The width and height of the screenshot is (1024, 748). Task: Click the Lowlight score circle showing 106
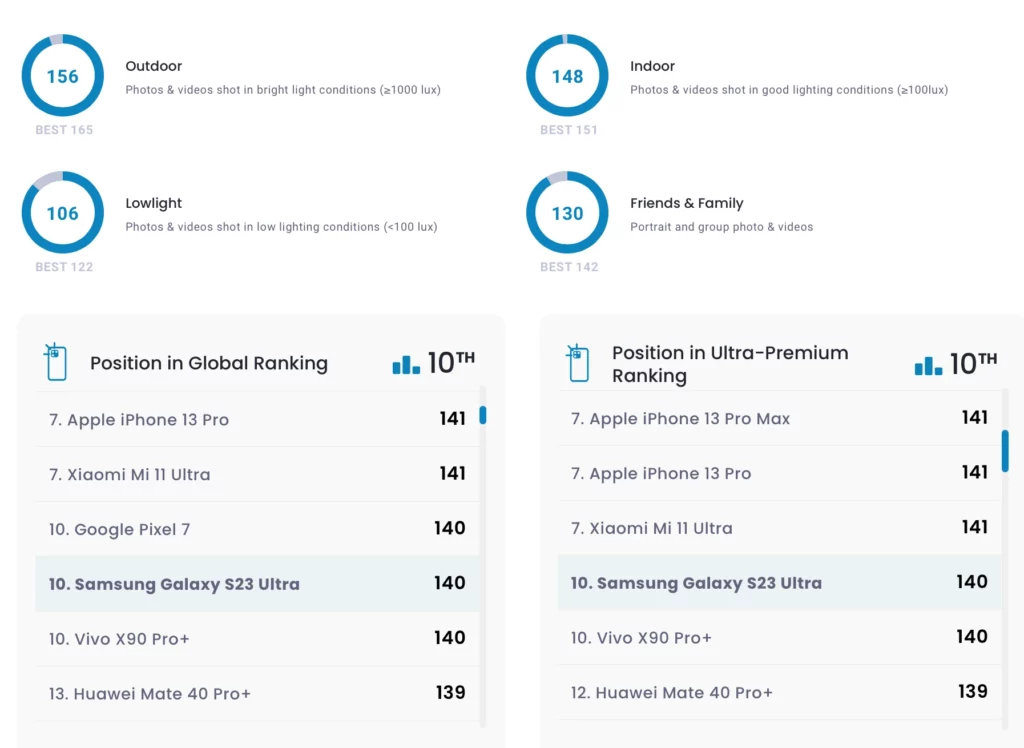click(63, 212)
